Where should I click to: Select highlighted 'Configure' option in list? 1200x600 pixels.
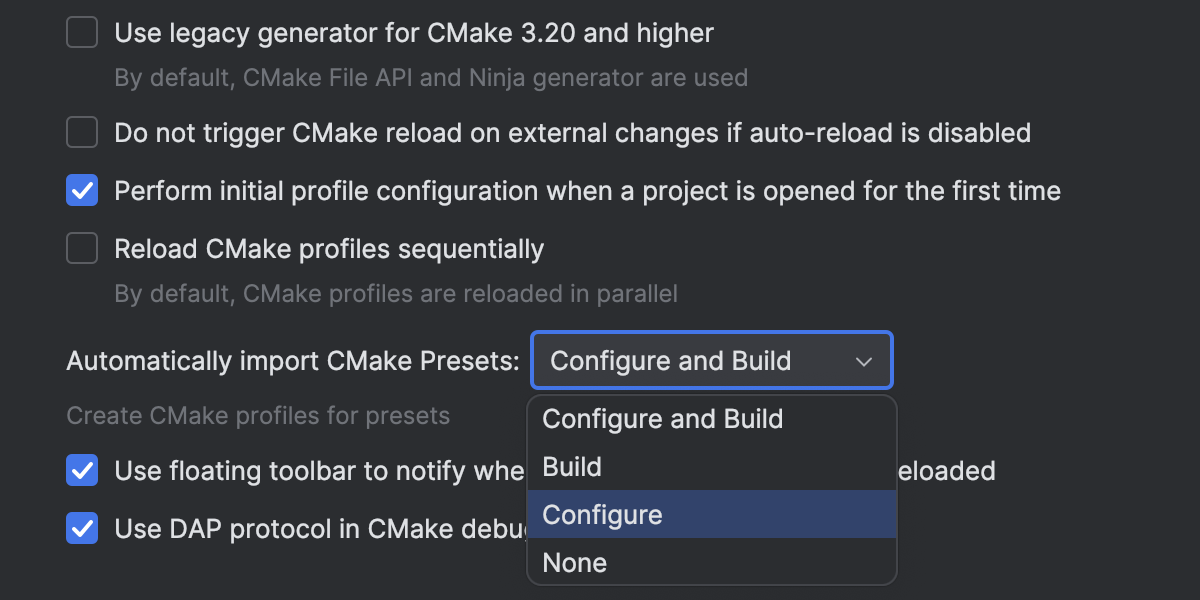tap(602, 515)
